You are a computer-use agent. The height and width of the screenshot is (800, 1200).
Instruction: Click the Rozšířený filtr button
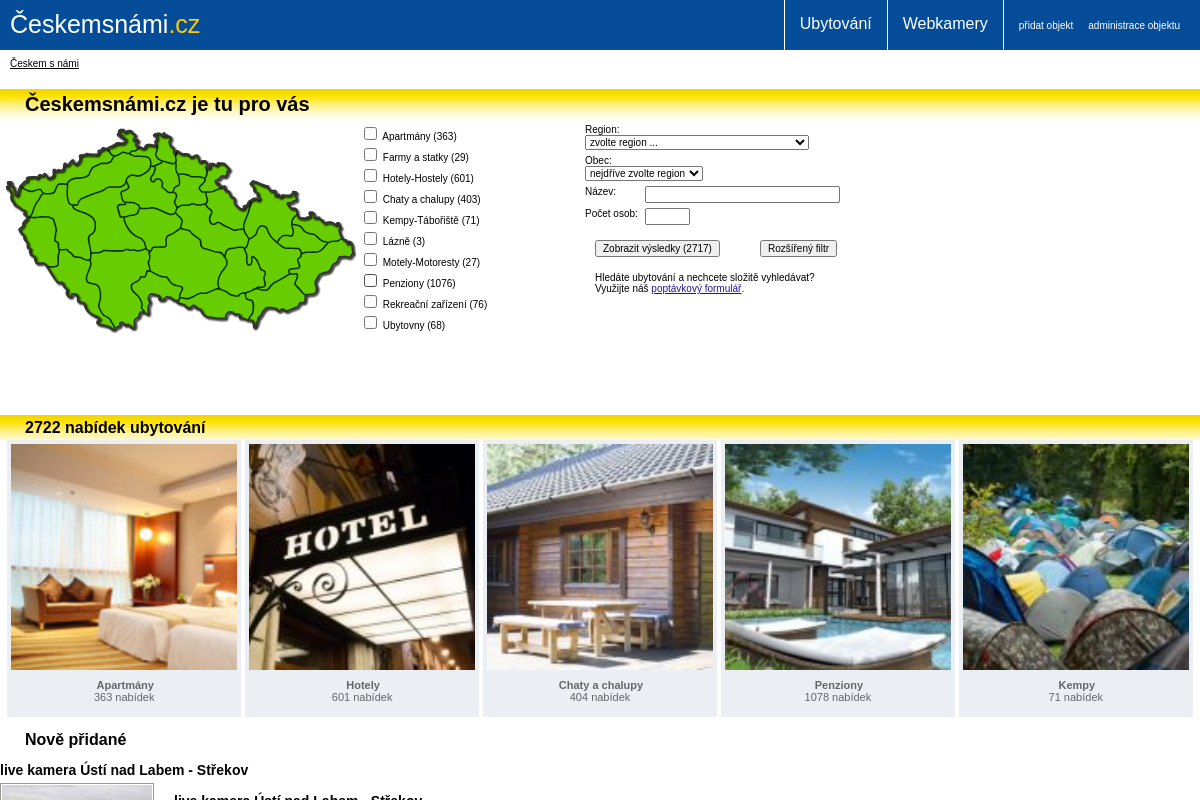coord(798,248)
